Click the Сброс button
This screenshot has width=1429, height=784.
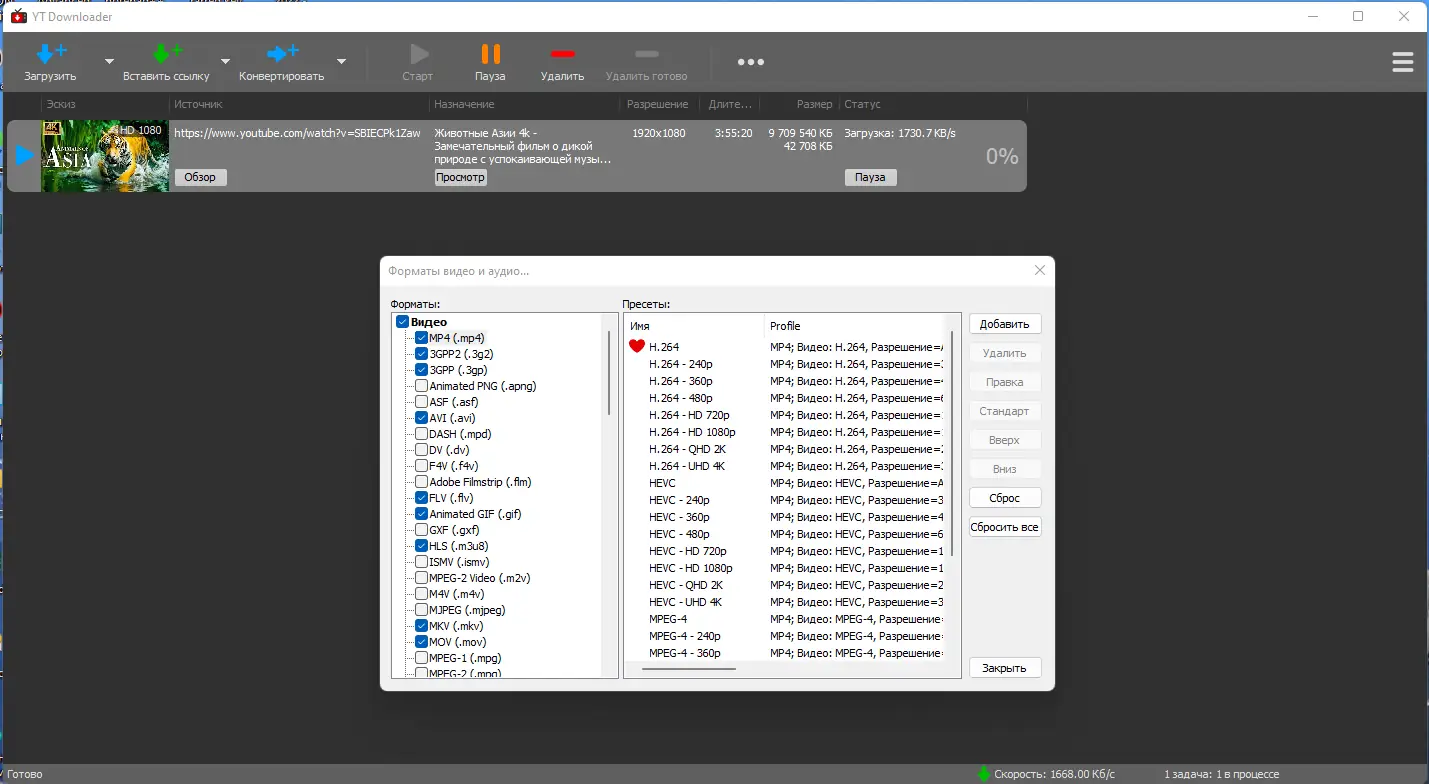pos(1005,498)
